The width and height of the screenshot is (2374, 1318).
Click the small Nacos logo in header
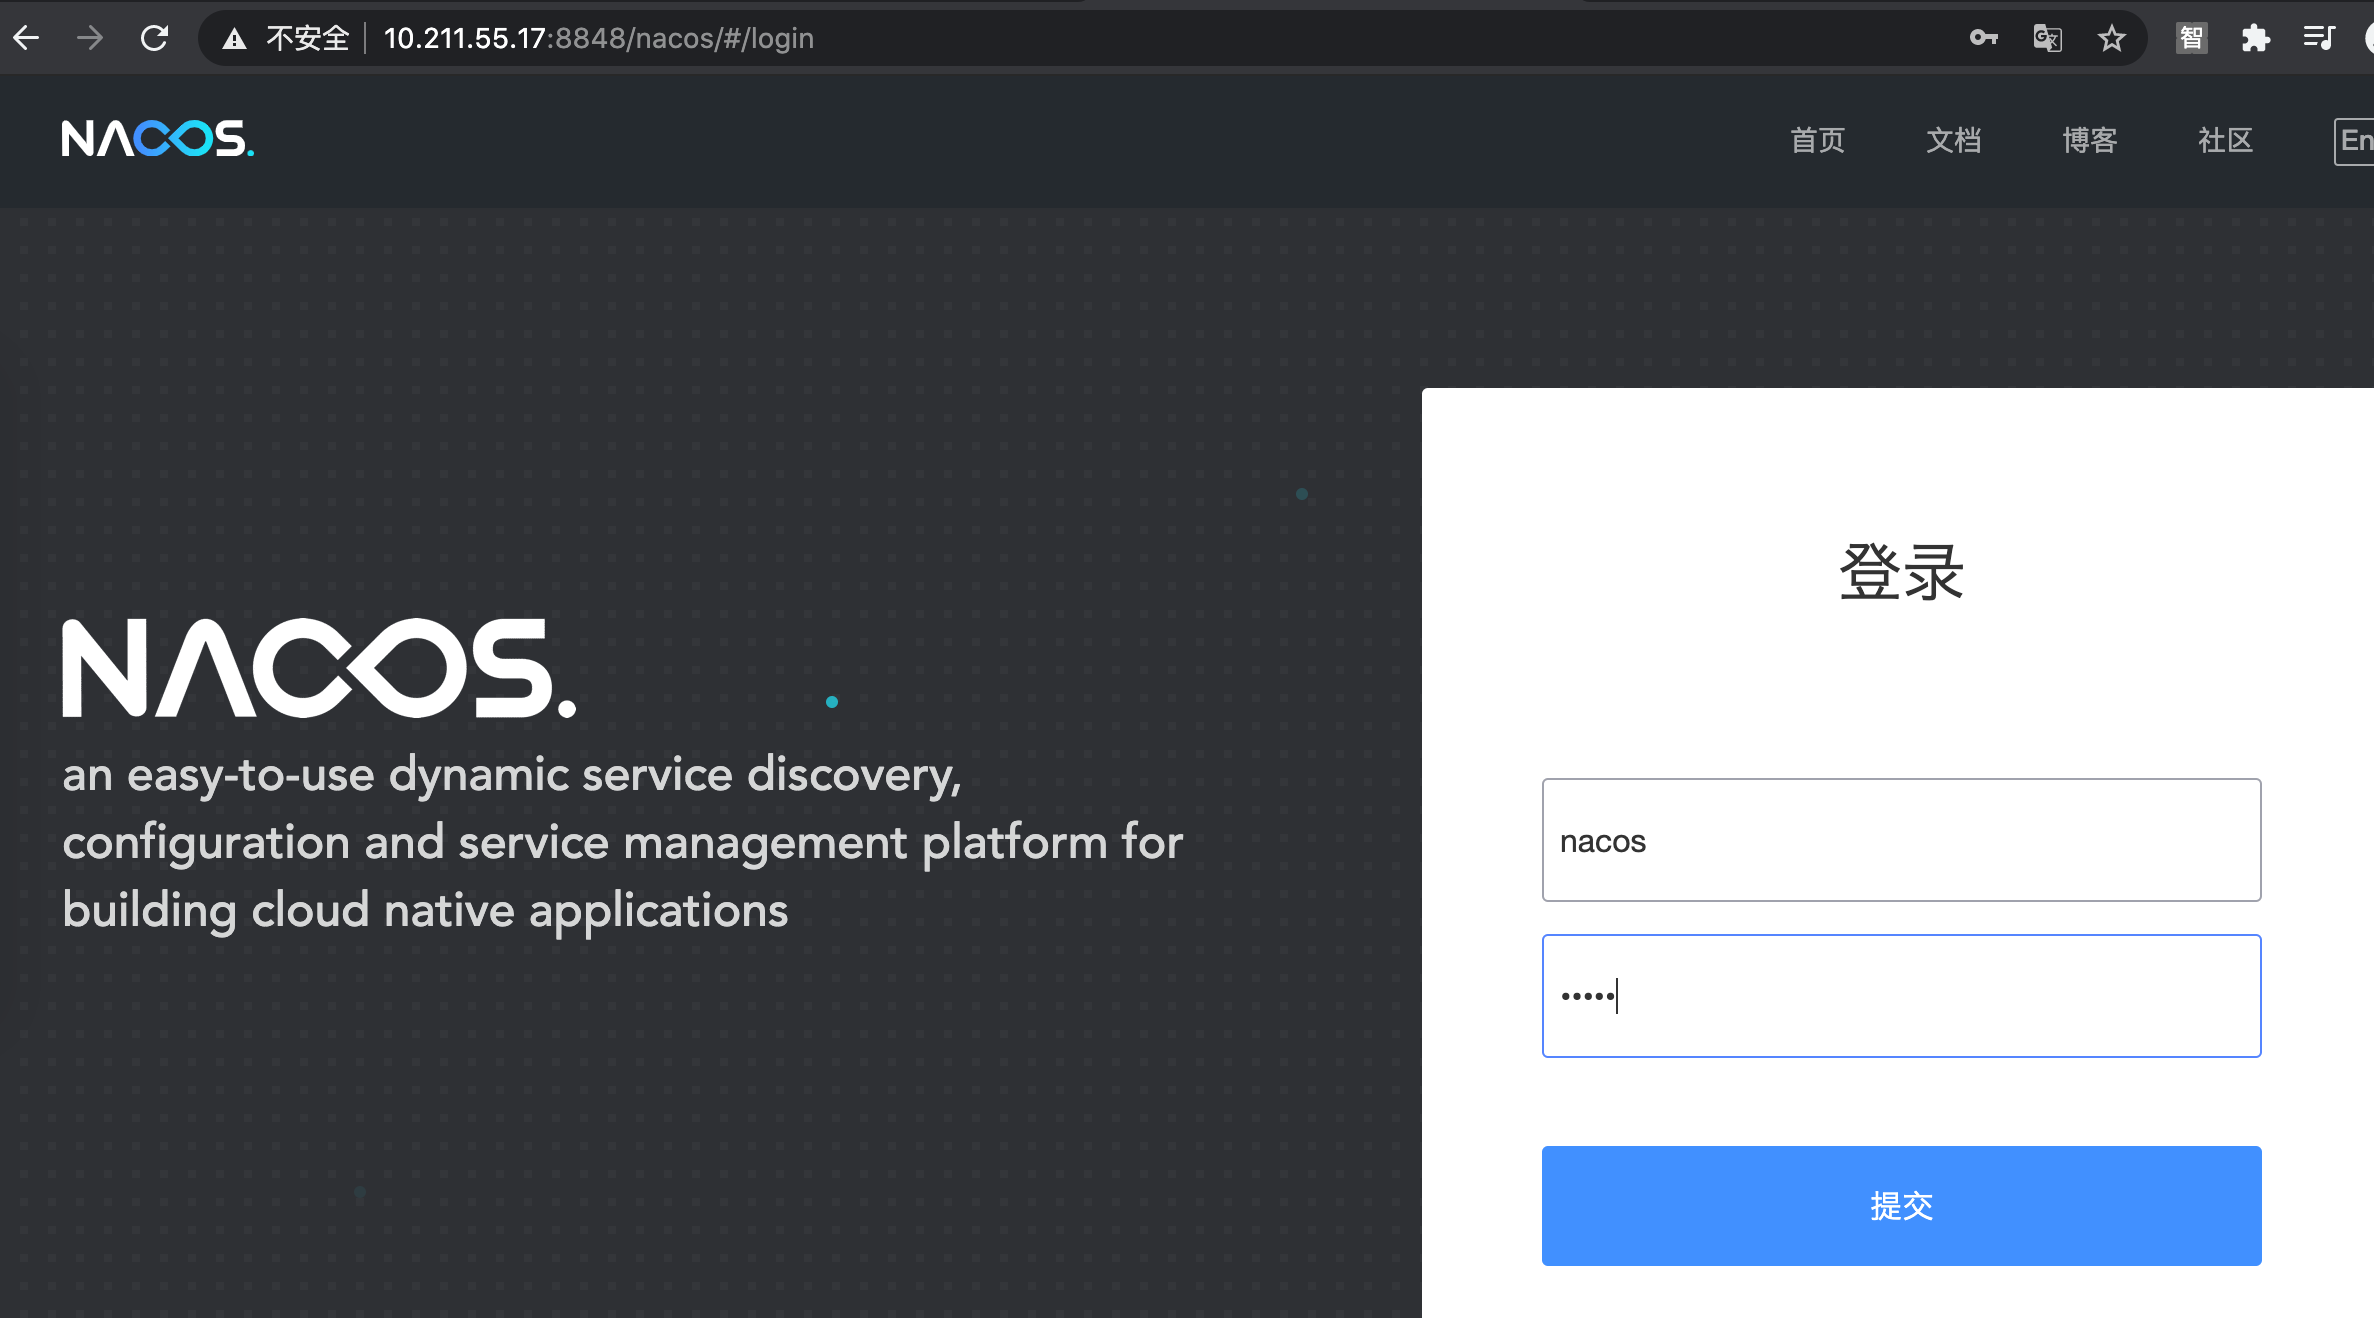[158, 139]
